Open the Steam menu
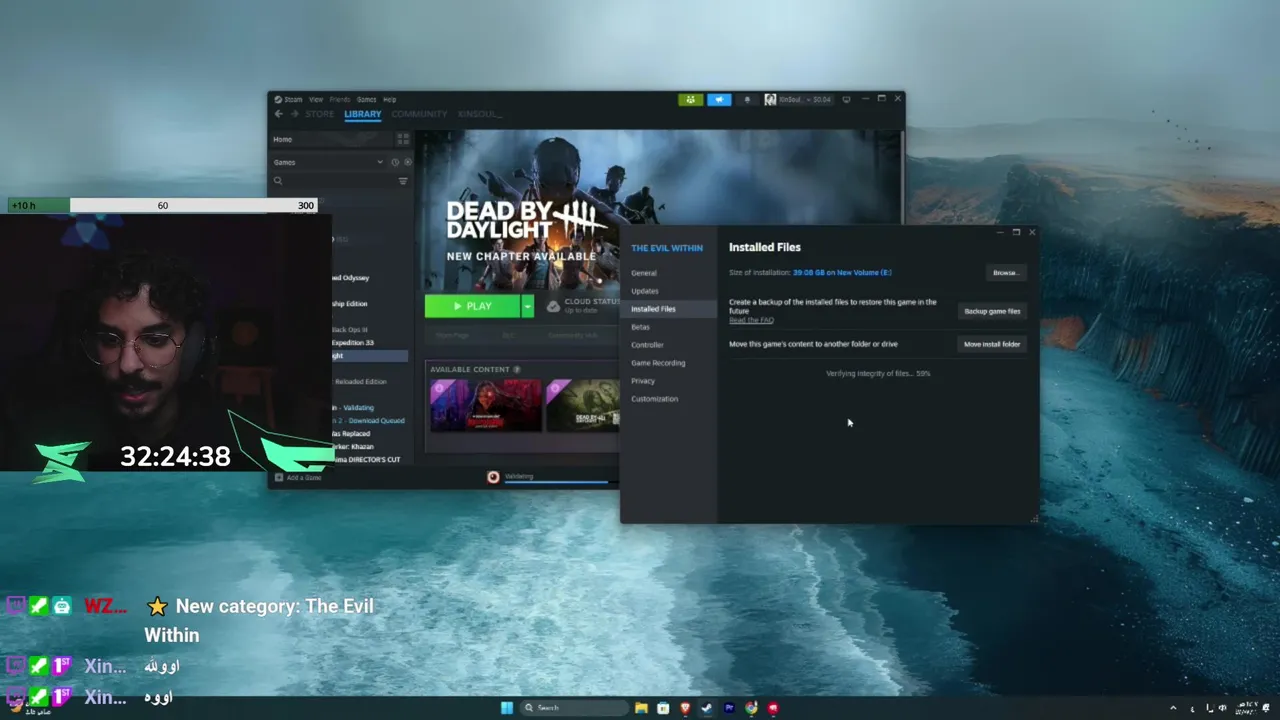 pos(293,99)
